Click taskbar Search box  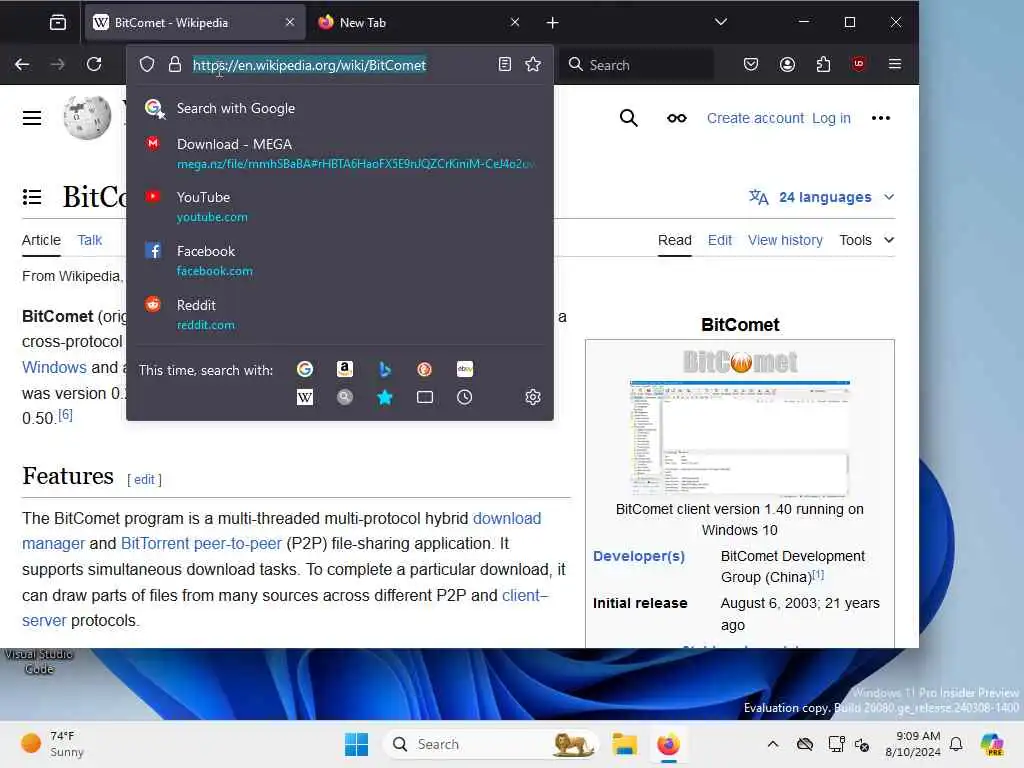(x=490, y=744)
